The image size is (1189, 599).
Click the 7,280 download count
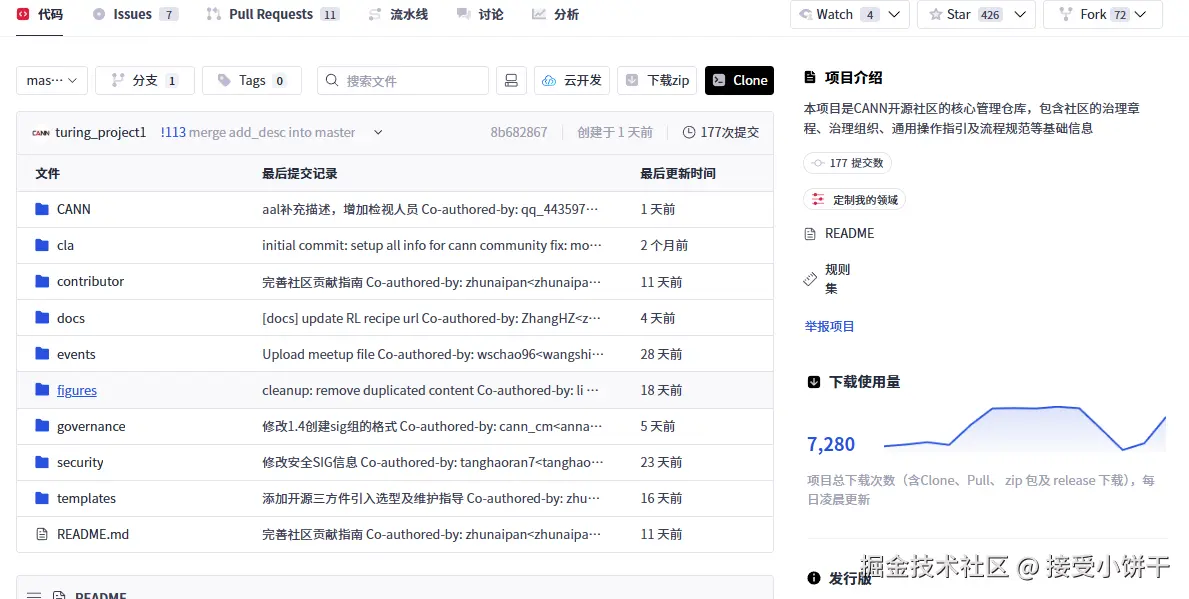831,444
